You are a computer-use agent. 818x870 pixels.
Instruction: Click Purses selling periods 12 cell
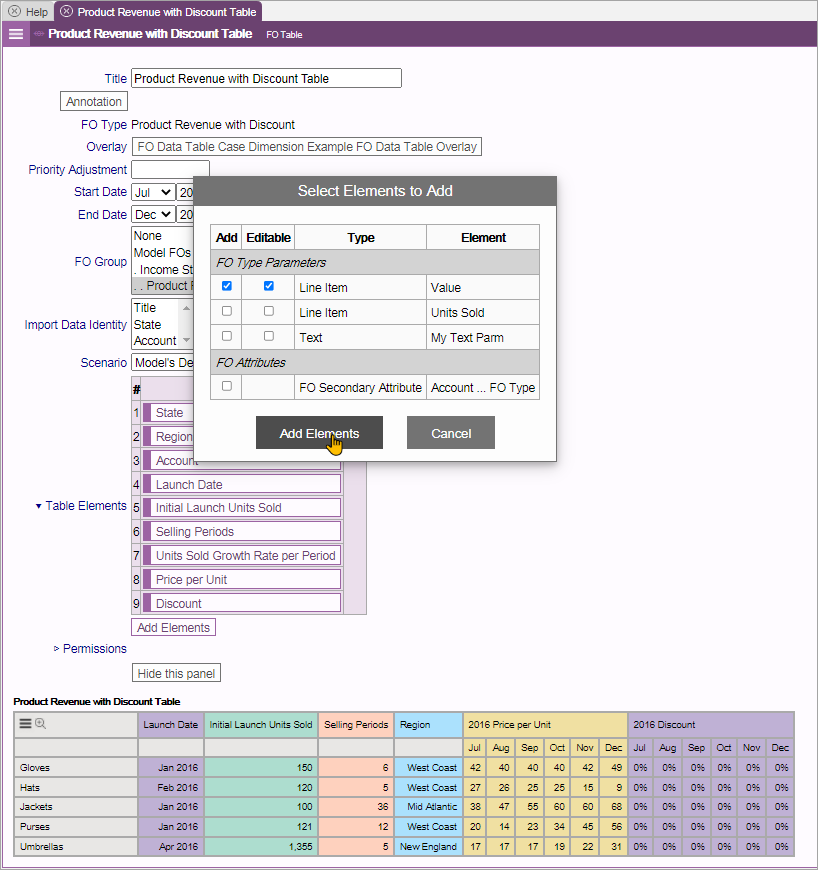point(356,827)
